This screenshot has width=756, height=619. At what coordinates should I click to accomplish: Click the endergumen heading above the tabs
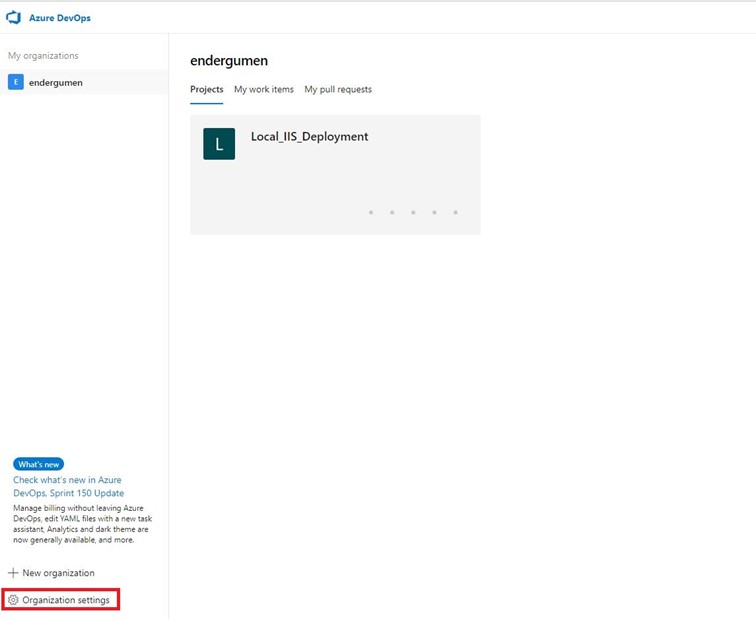pyautogui.click(x=229, y=61)
